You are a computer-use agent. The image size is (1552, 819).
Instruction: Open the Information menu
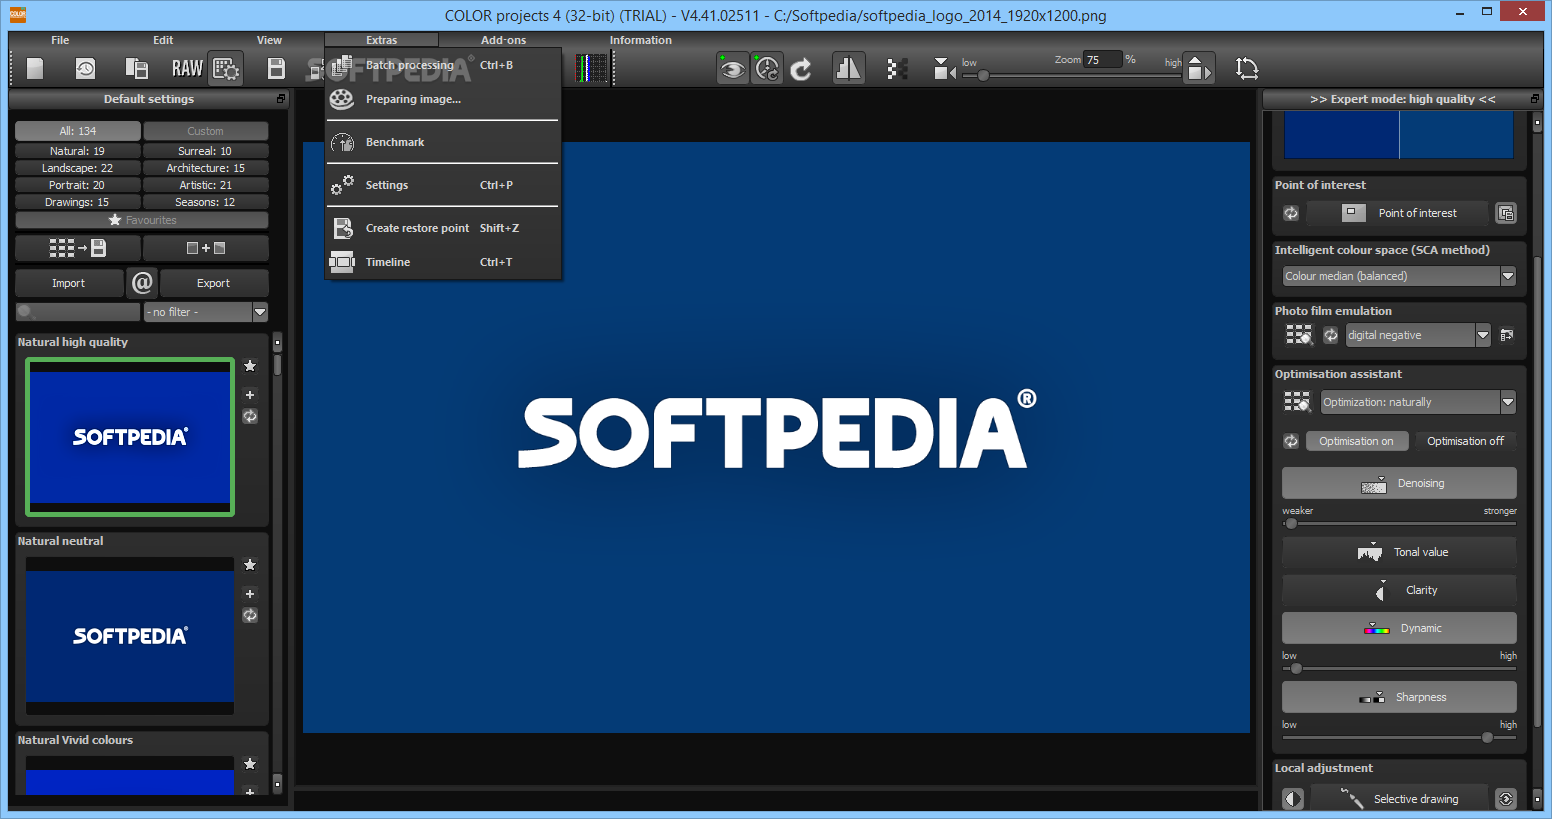point(641,40)
